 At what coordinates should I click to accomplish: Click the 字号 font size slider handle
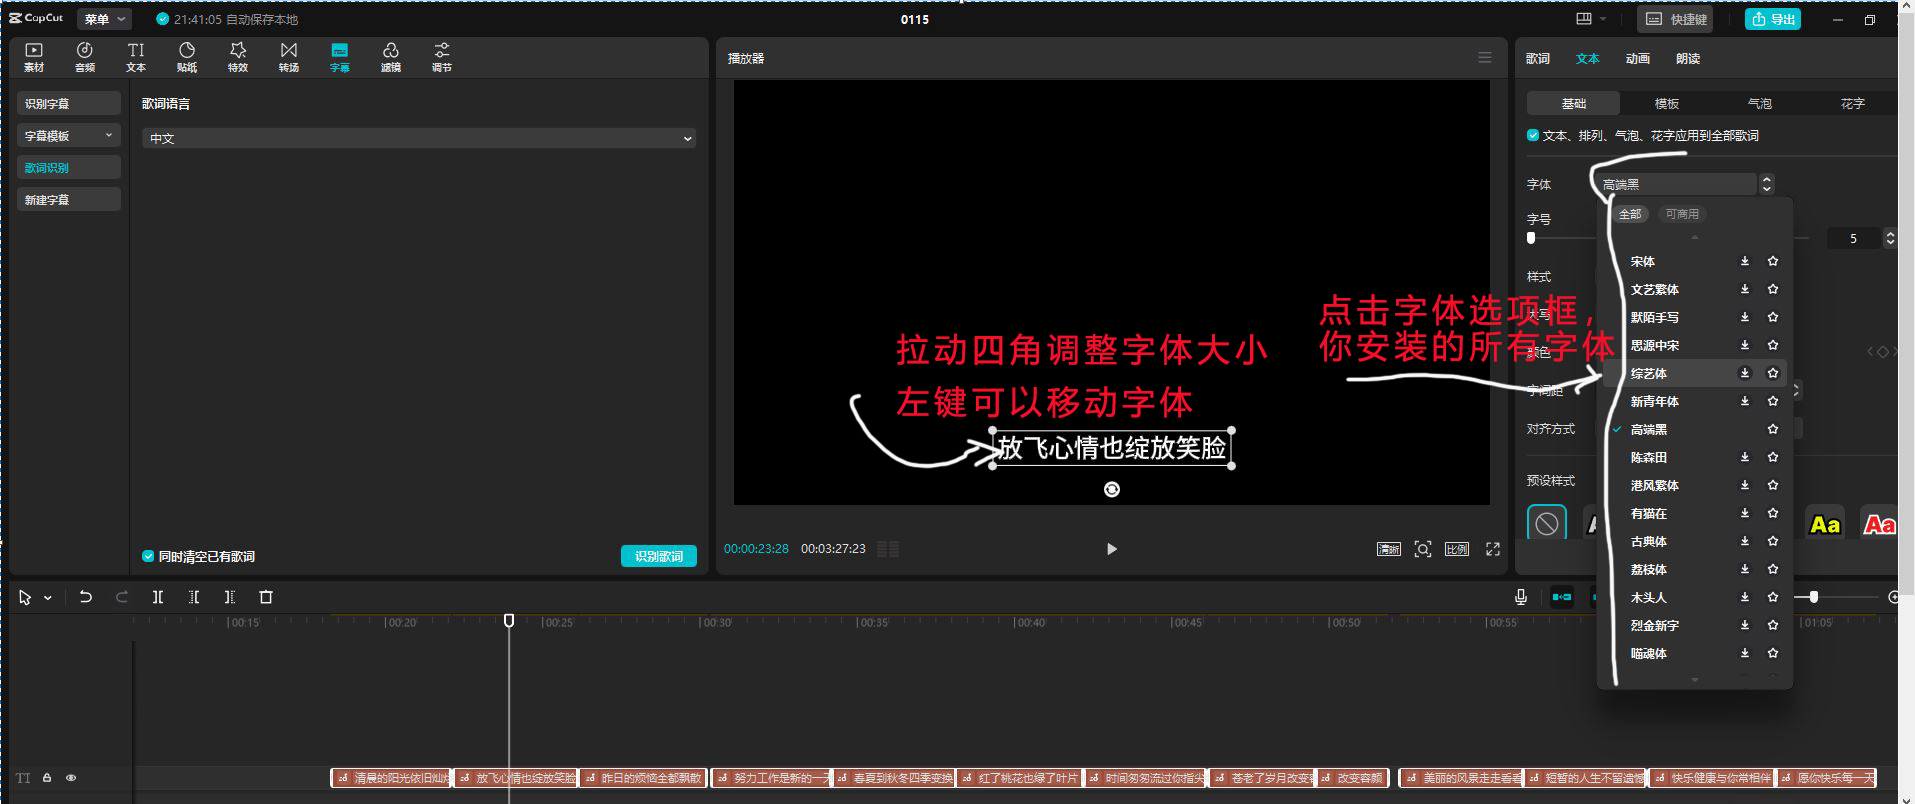[x=1531, y=238]
